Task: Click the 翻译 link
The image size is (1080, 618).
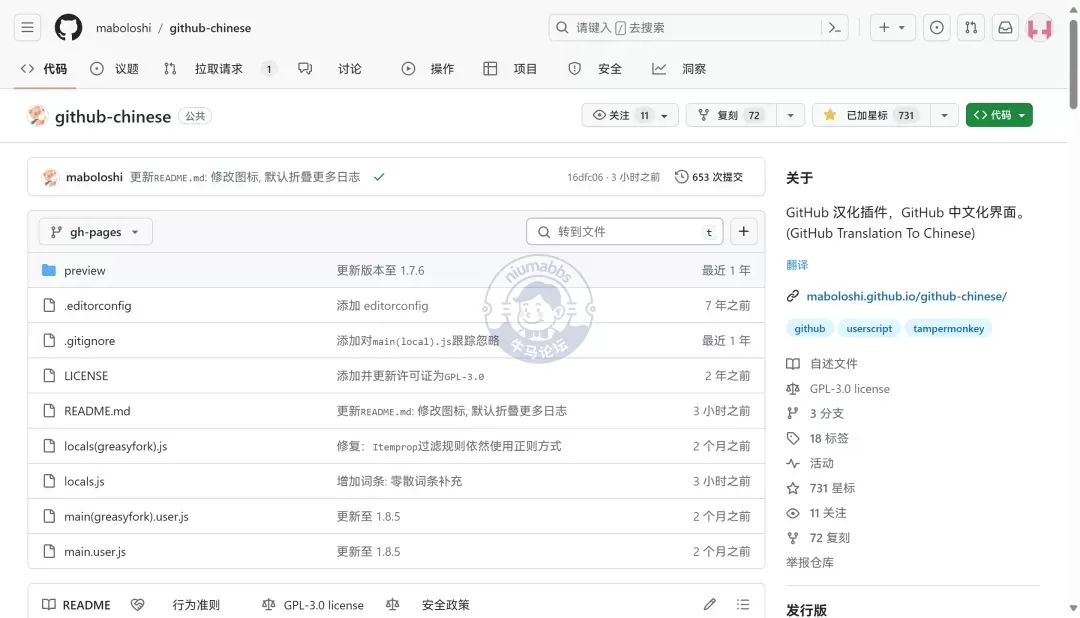Action: pyautogui.click(x=797, y=265)
